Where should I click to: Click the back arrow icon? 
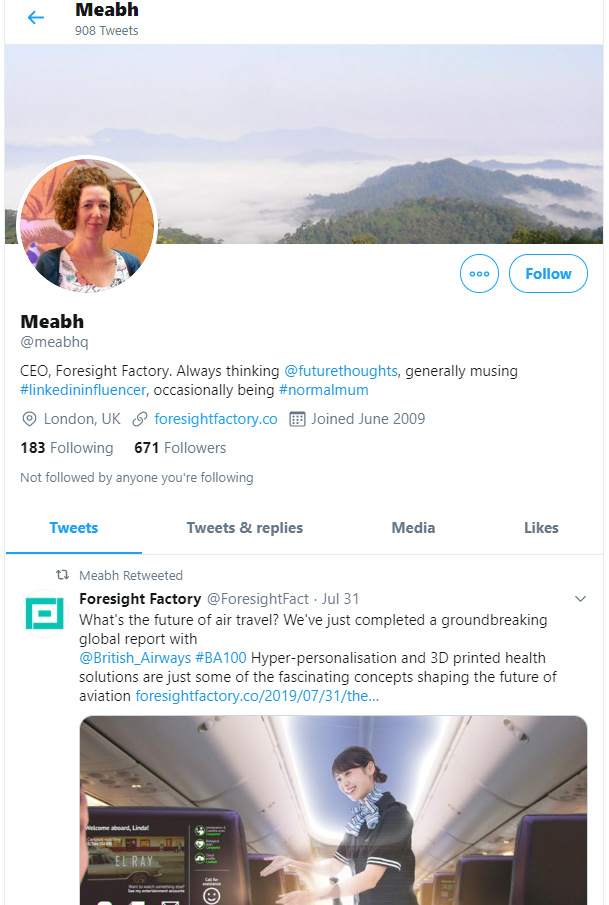click(36, 18)
